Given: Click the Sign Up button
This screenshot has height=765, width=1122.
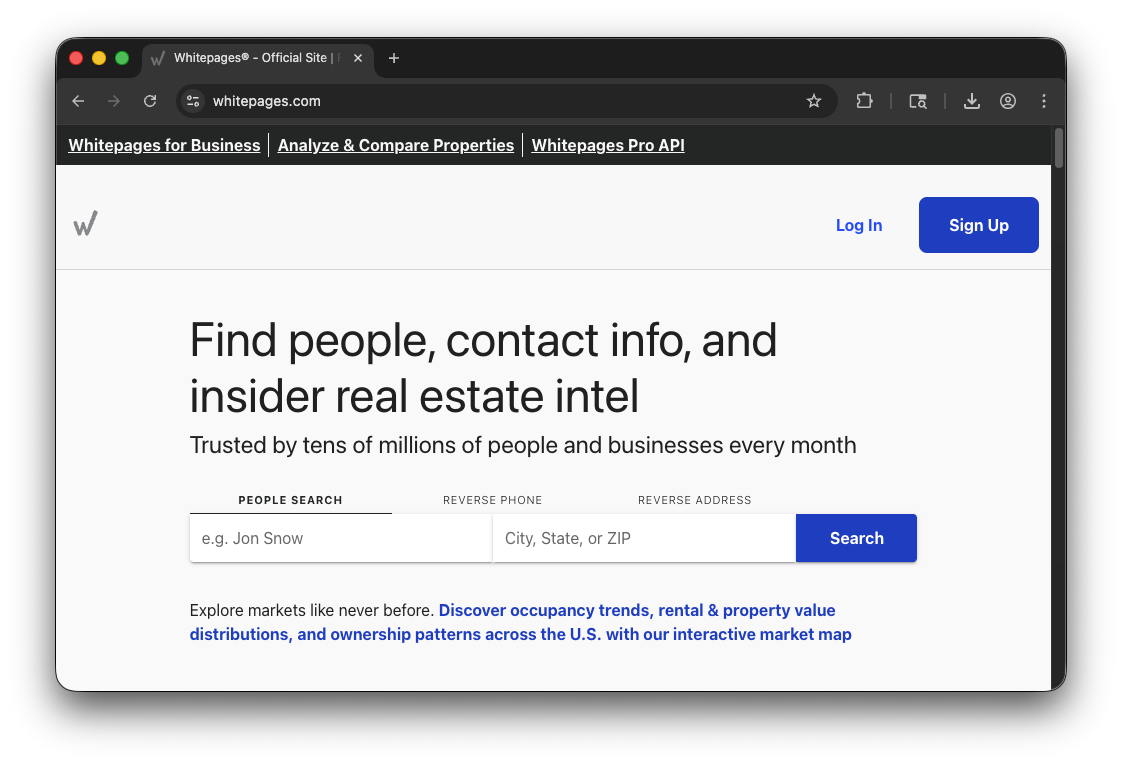Looking at the screenshot, I should click(x=978, y=224).
